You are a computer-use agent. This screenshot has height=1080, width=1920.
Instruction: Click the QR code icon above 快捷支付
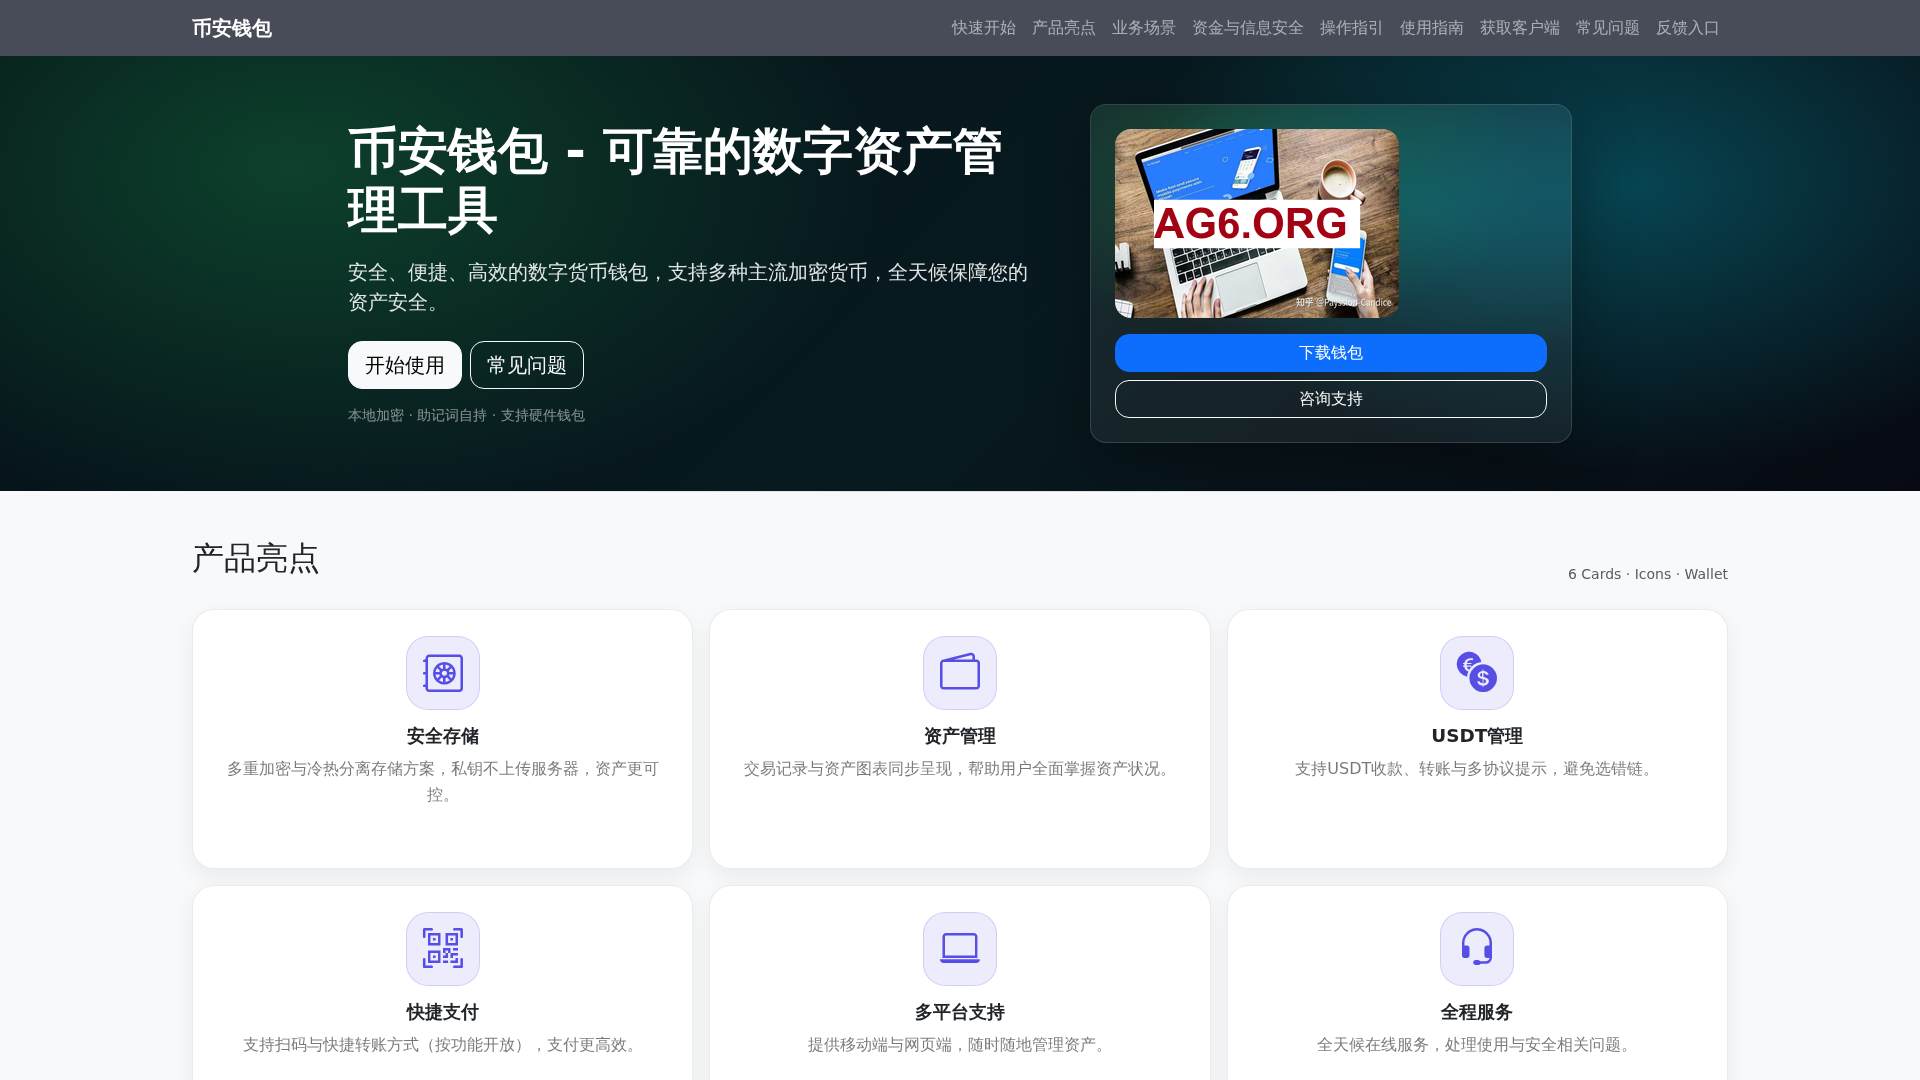click(443, 949)
